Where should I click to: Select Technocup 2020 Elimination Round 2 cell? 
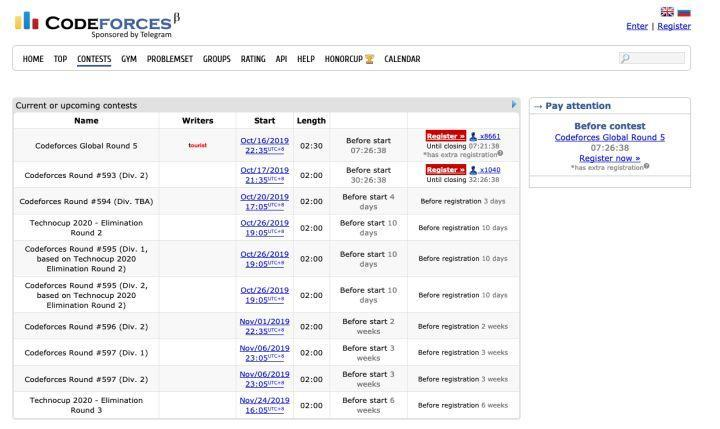(x=86, y=228)
